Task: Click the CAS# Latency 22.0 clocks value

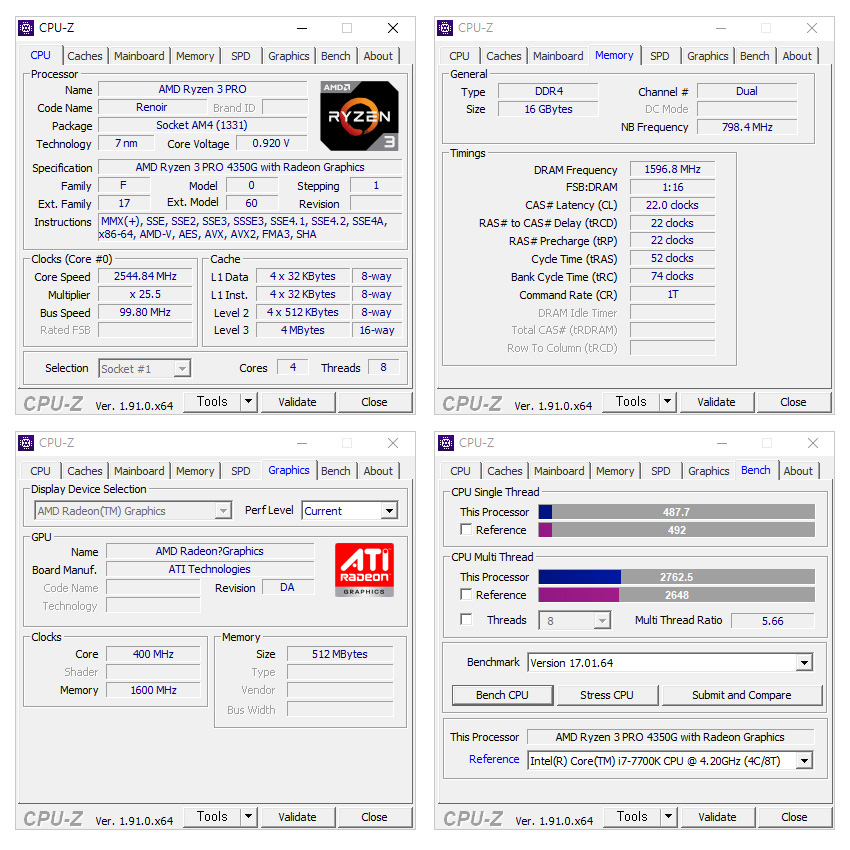Action: click(672, 205)
